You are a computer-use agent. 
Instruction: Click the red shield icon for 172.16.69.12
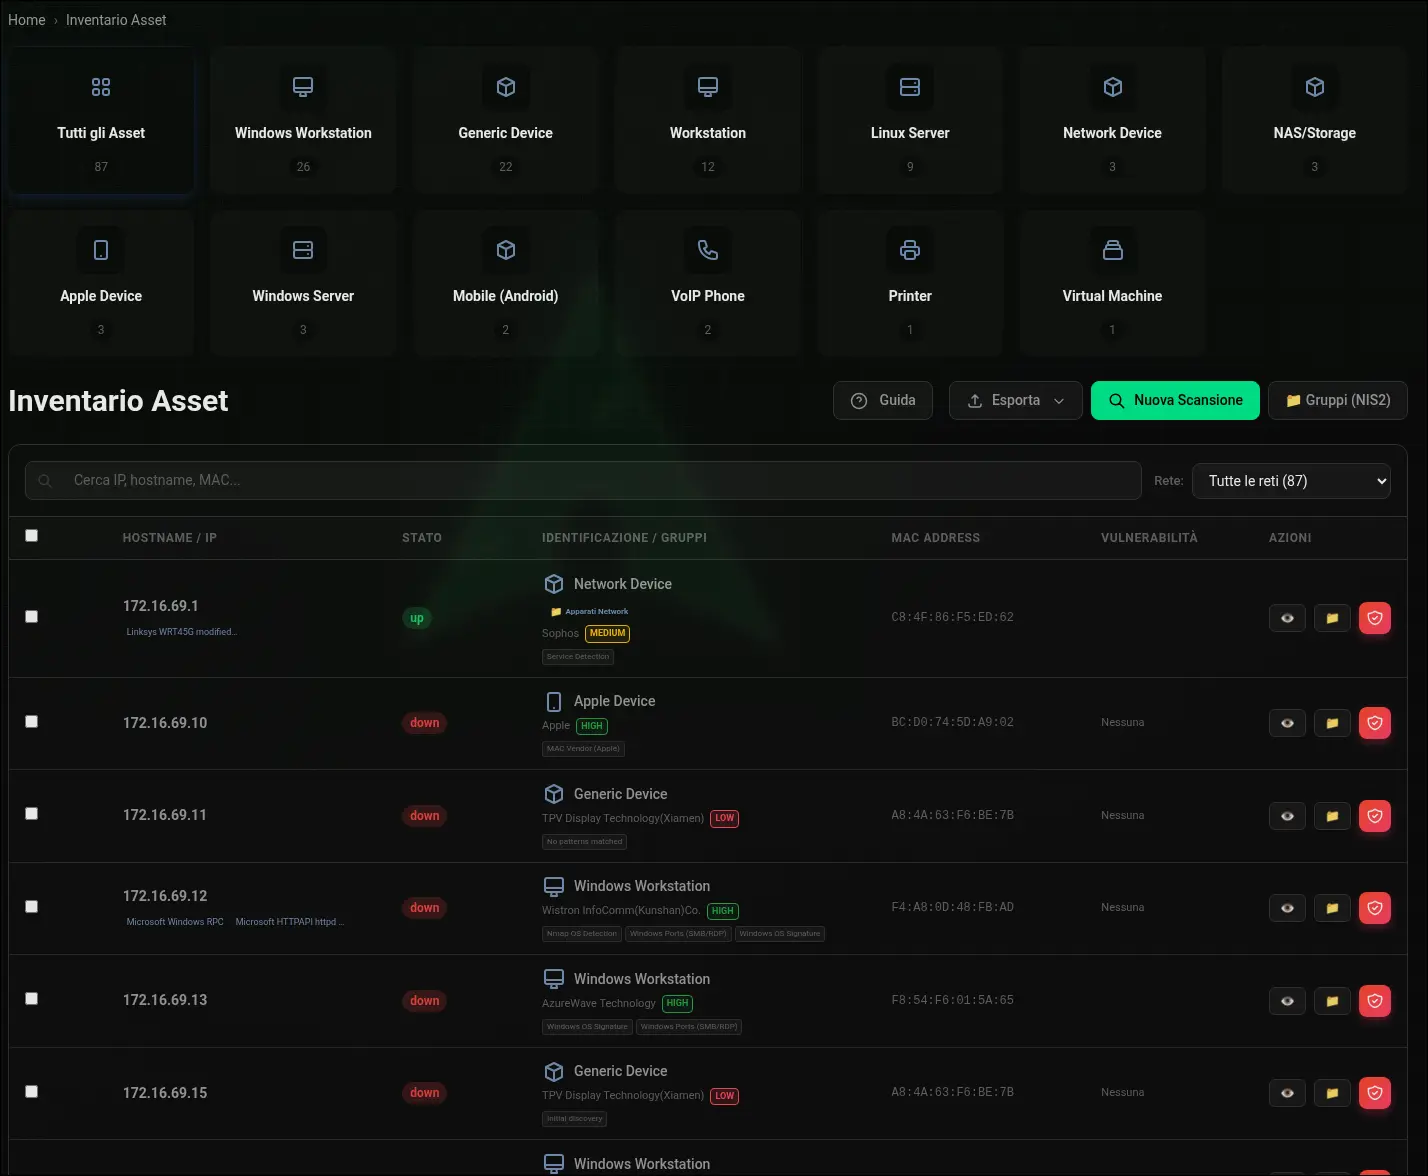(x=1375, y=908)
